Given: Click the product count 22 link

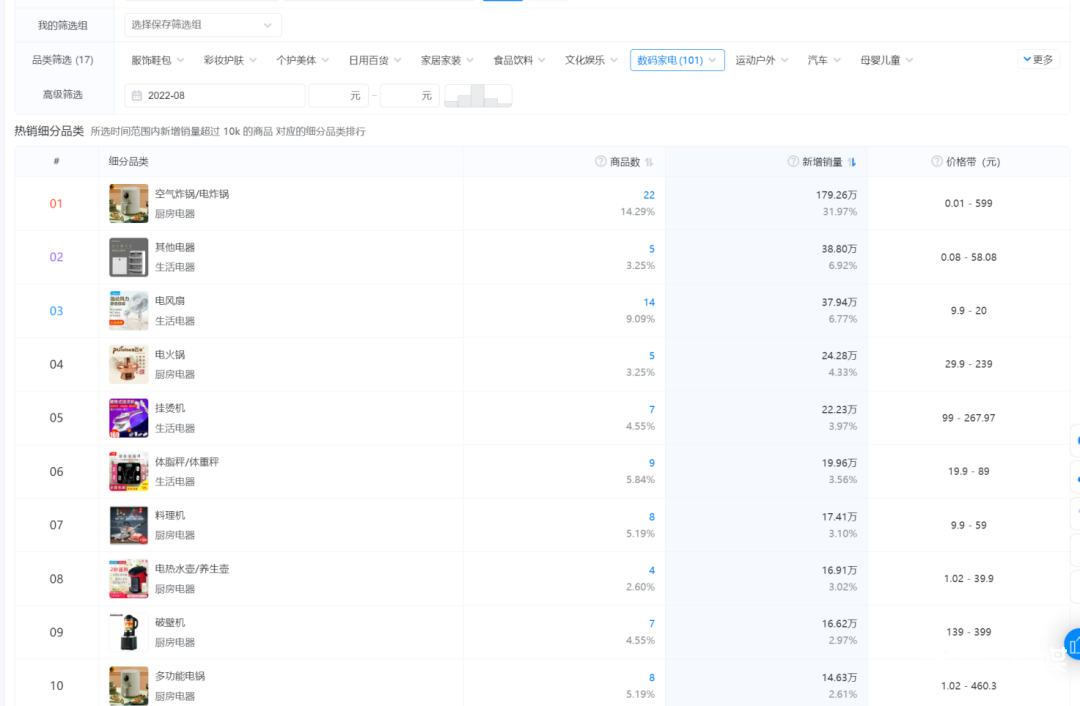Looking at the screenshot, I should pyautogui.click(x=649, y=195).
